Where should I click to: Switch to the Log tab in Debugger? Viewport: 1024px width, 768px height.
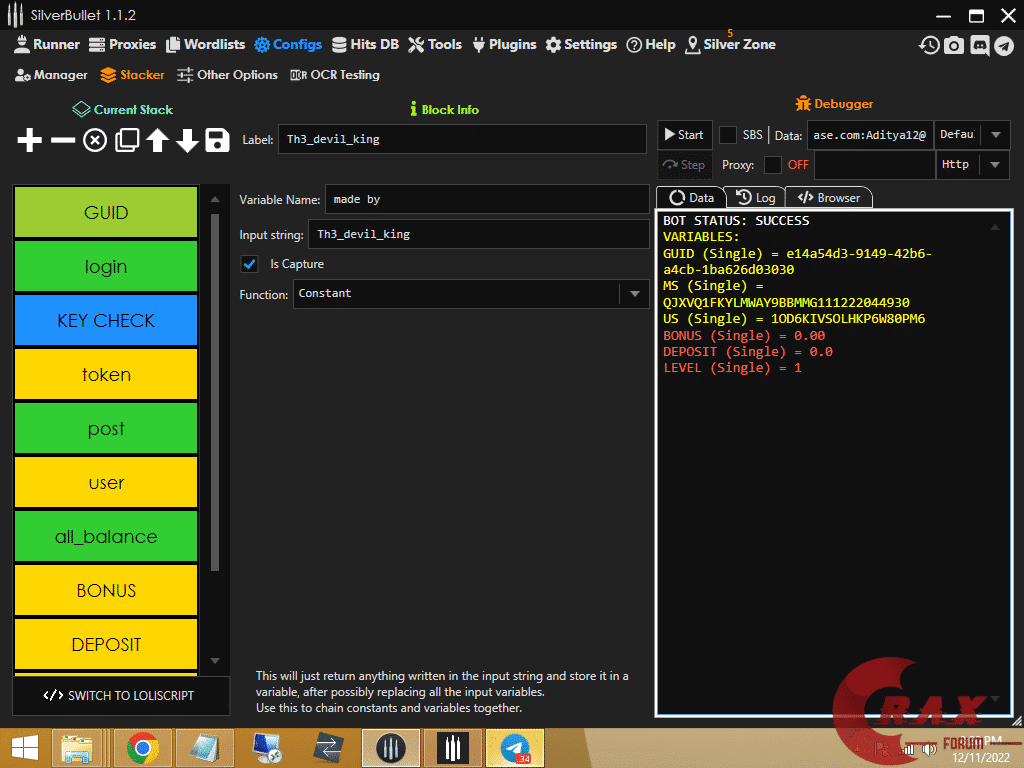pyautogui.click(x=755, y=197)
